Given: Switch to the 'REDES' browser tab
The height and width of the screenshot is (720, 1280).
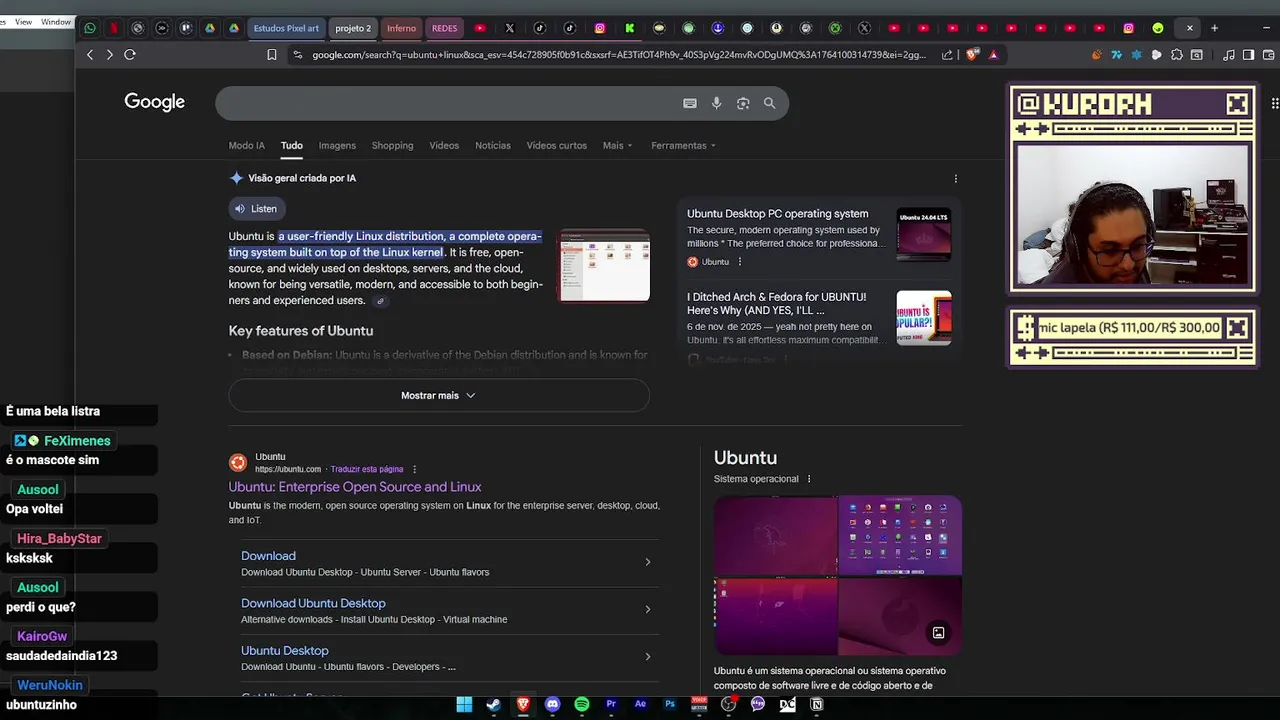Looking at the screenshot, I should click(x=444, y=28).
